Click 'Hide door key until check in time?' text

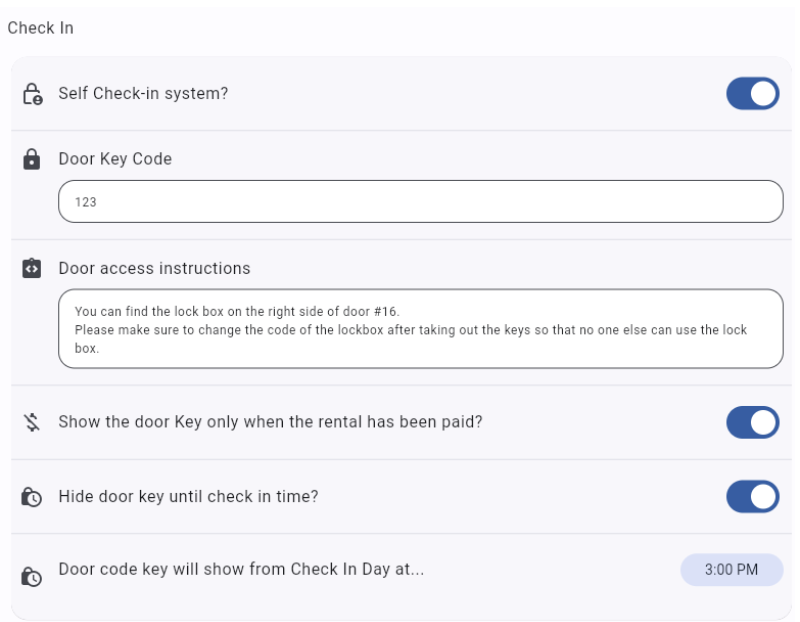[188, 496]
